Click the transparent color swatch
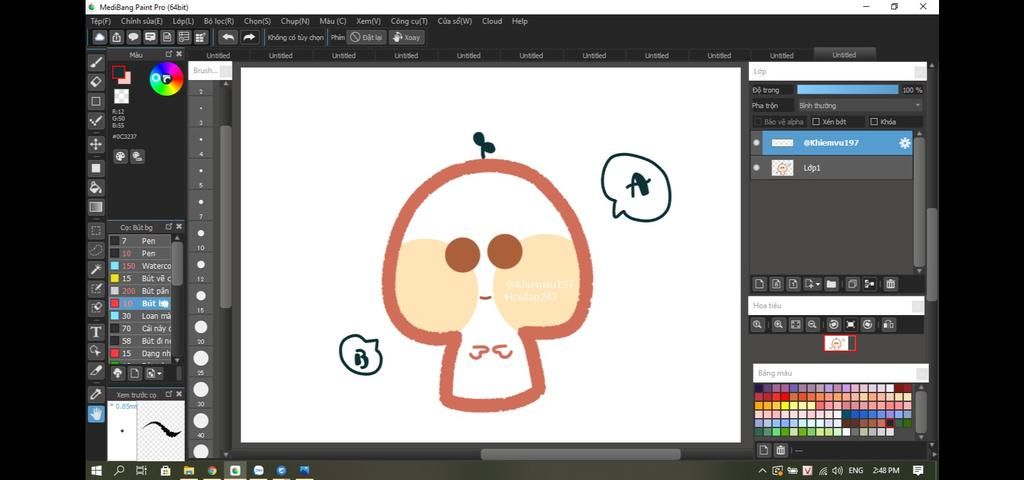This screenshot has width=1024, height=480. tap(121, 97)
